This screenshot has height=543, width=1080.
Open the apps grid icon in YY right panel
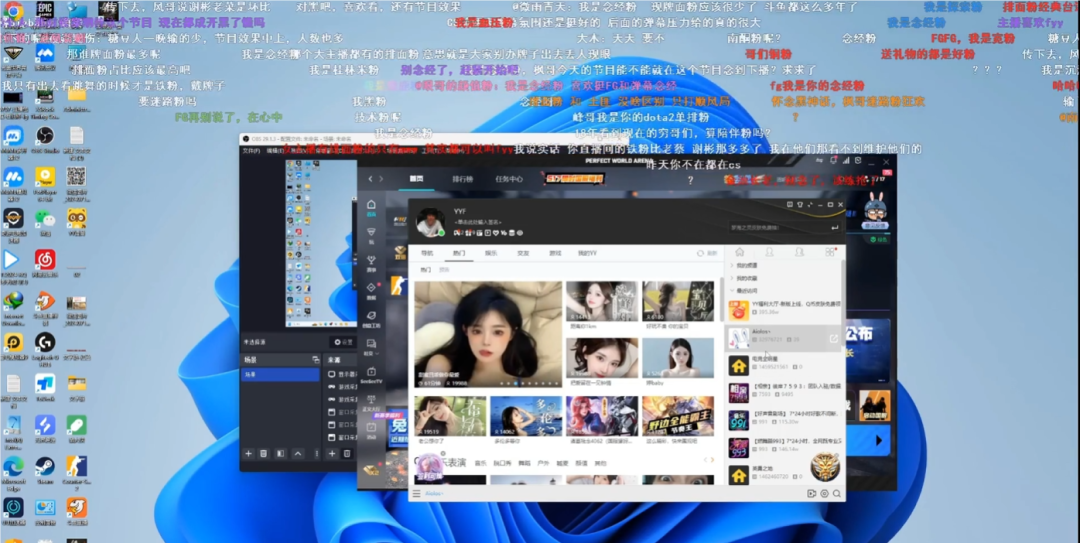coord(830,252)
